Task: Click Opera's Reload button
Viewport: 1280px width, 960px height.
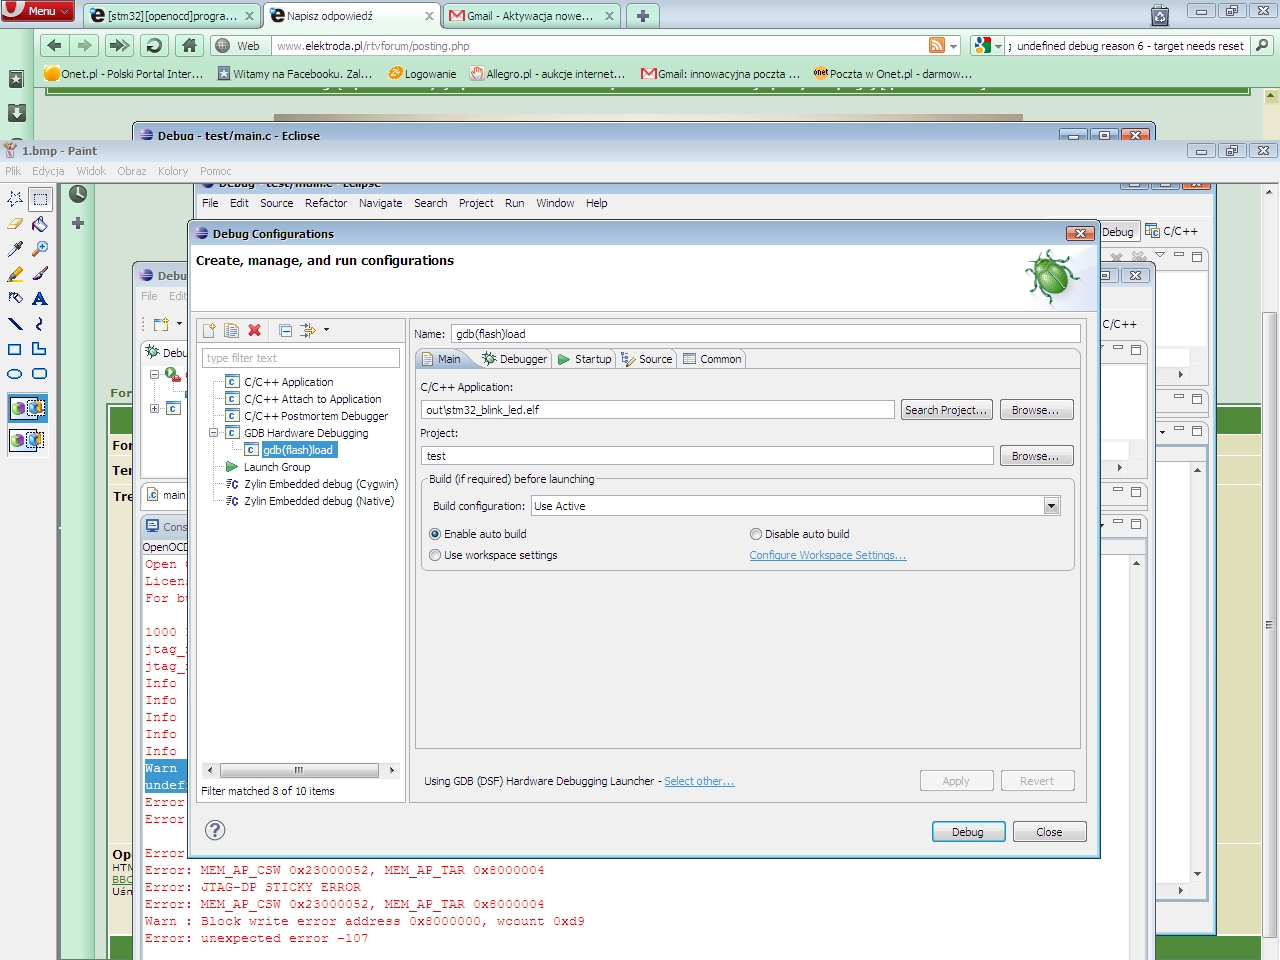Action: 154,45
